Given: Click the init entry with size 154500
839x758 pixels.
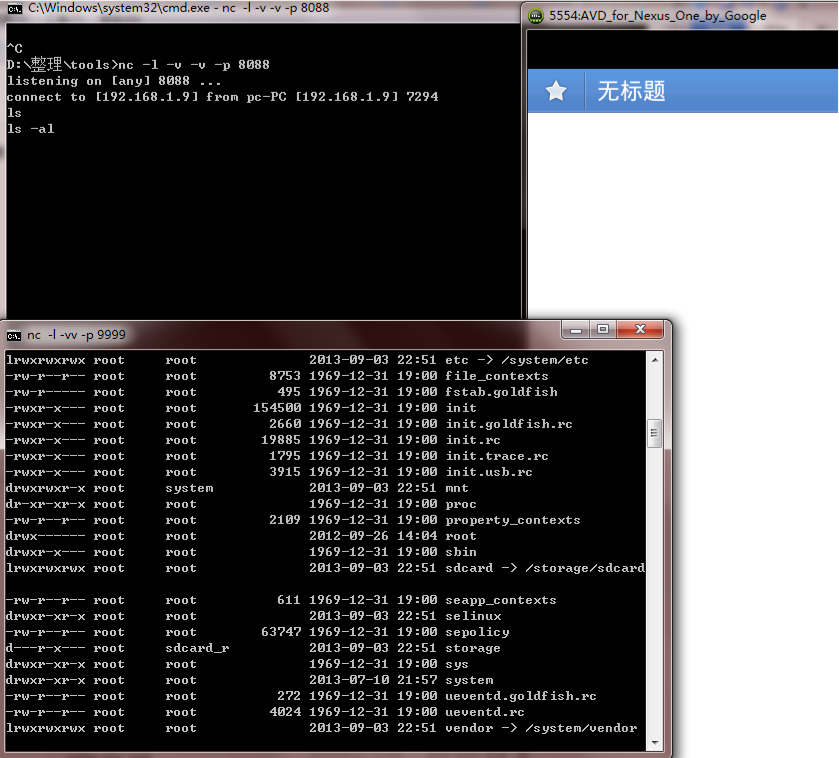Looking at the screenshot, I should coord(461,408).
